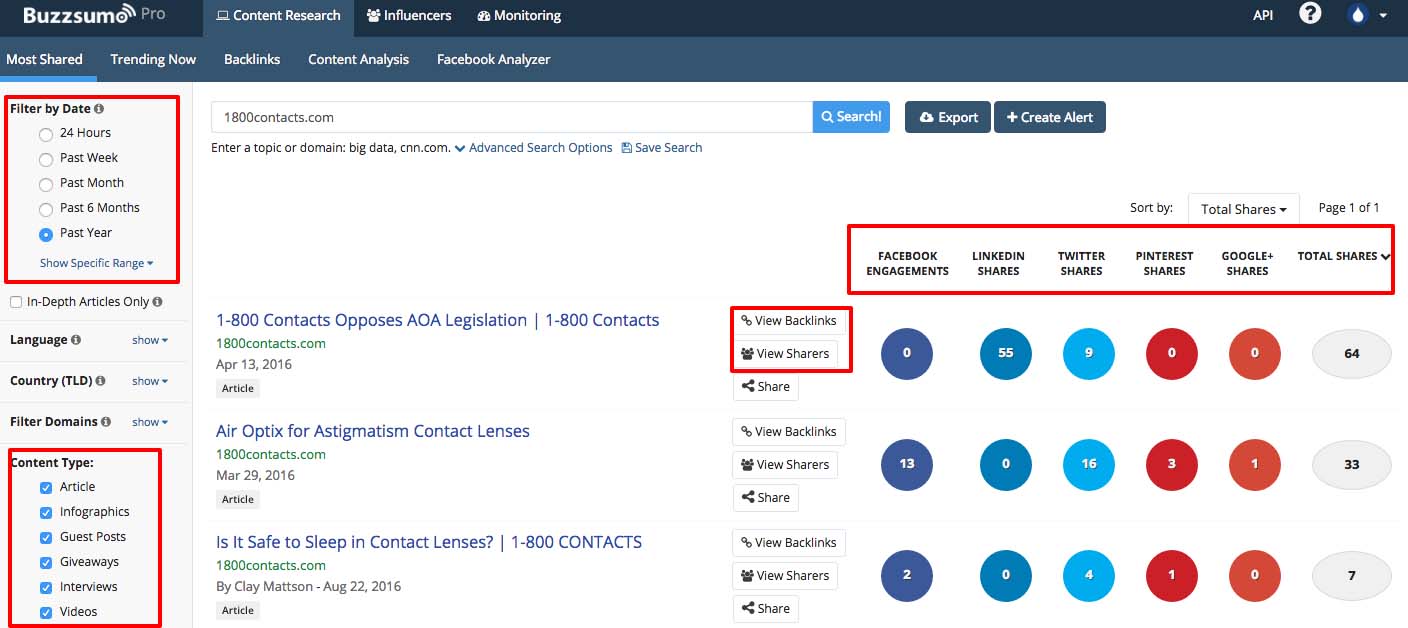
Task: Uncheck the Videos content type
Action: pyautogui.click(x=46, y=612)
